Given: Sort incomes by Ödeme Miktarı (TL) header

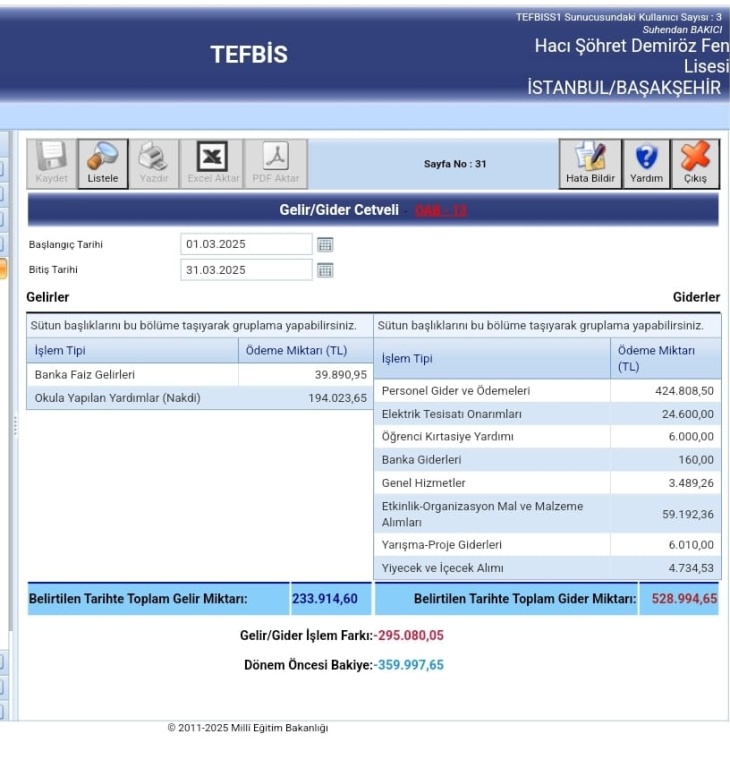Looking at the screenshot, I should pyautogui.click(x=305, y=351).
